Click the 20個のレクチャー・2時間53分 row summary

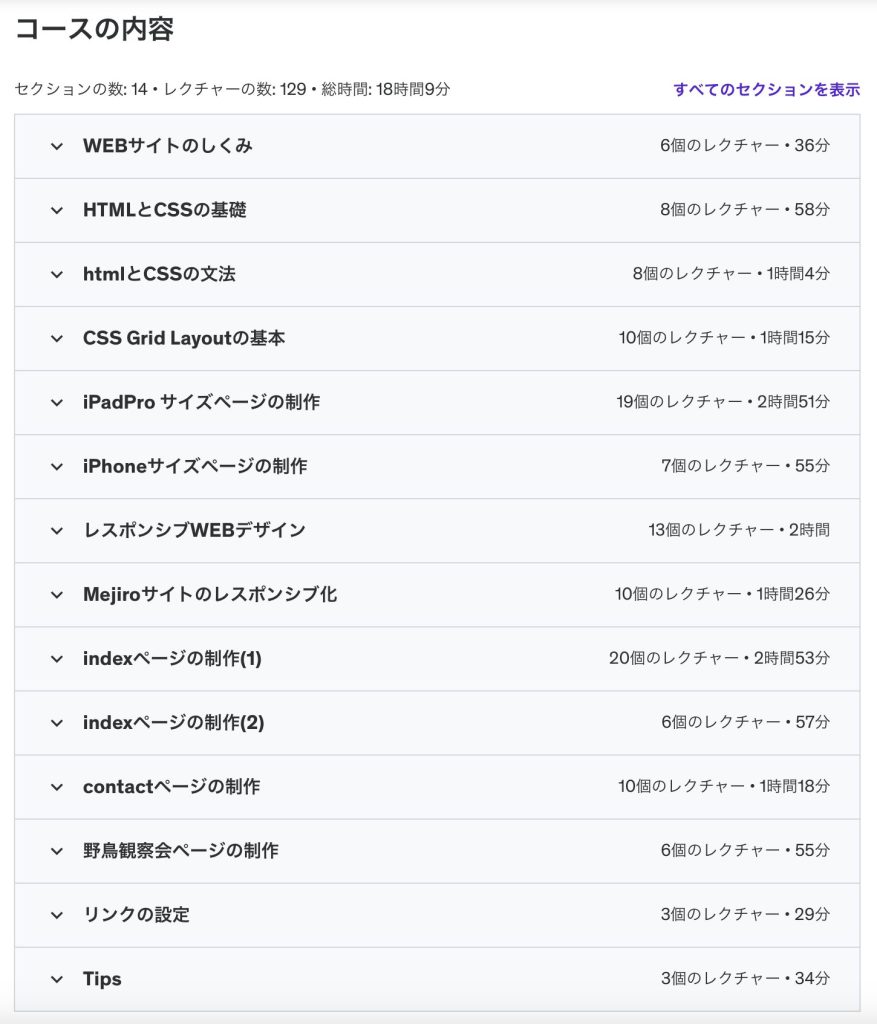tap(719, 659)
